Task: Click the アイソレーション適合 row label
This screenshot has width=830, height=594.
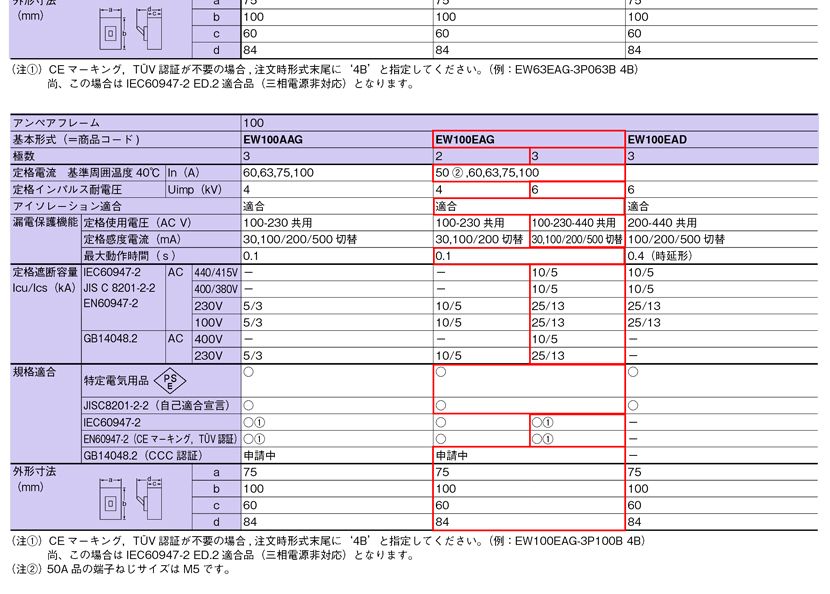Action: click(67, 206)
